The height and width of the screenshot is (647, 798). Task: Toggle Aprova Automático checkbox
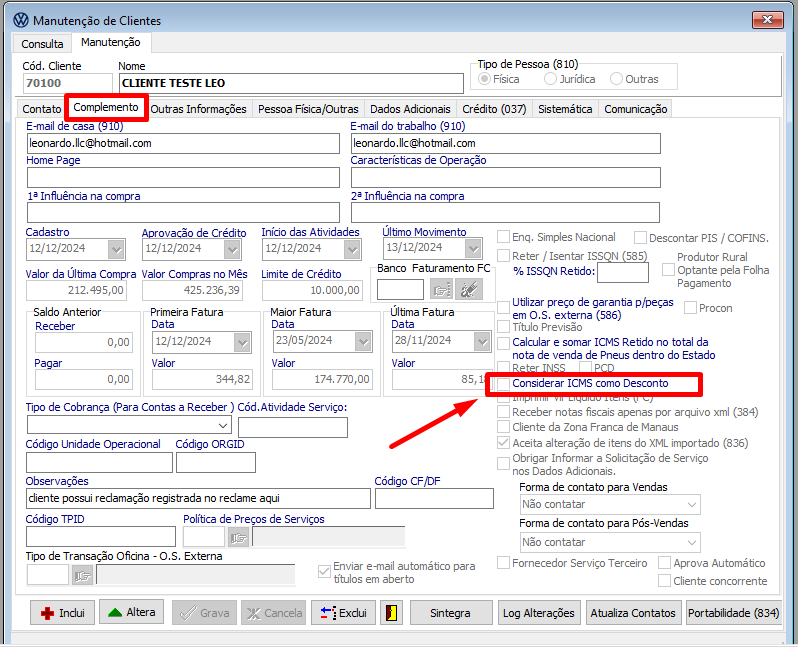(x=664, y=562)
